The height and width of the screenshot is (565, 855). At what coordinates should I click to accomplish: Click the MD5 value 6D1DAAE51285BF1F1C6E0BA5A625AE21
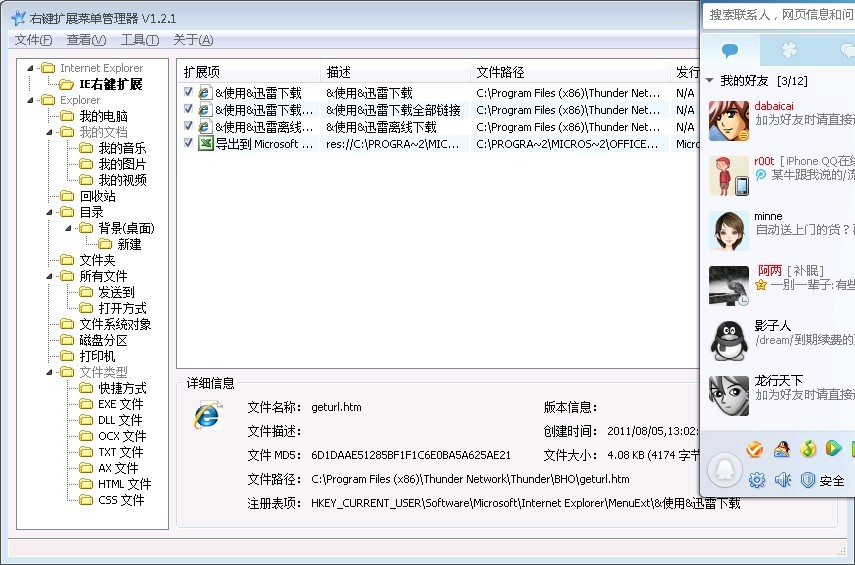(x=411, y=455)
